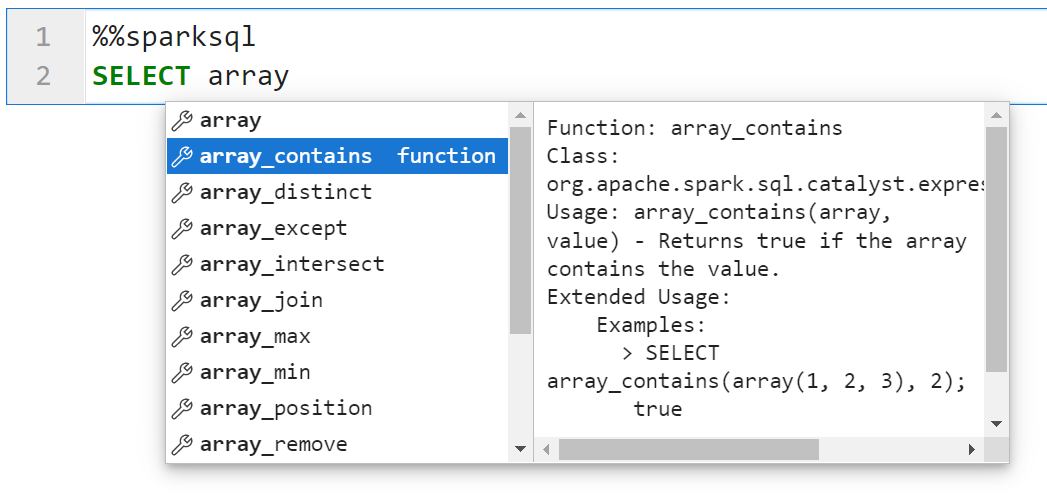Click the documentation horizontal scroll left arrow
The width and height of the screenshot is (1047, 499).
546,450
